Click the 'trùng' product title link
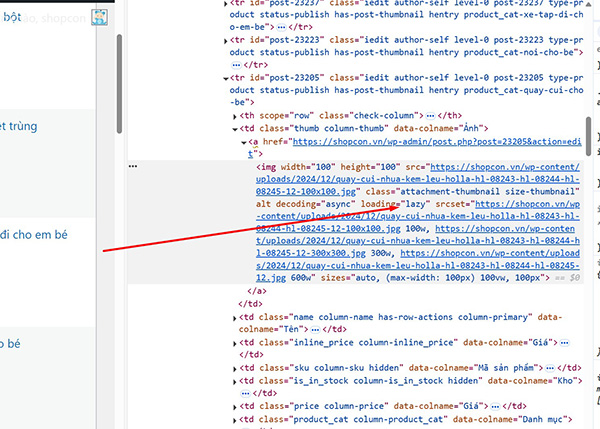600x429 pixels. click(19, 126)
